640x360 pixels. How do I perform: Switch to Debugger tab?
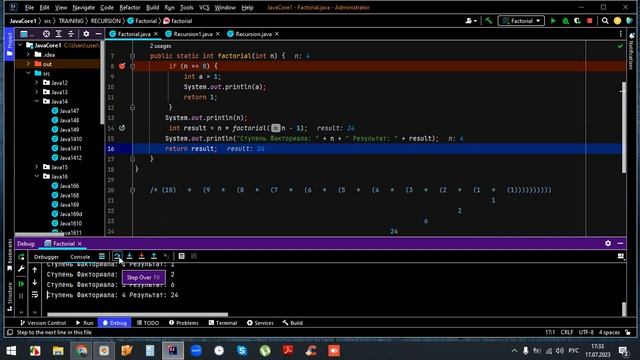[x=46, y=257]
